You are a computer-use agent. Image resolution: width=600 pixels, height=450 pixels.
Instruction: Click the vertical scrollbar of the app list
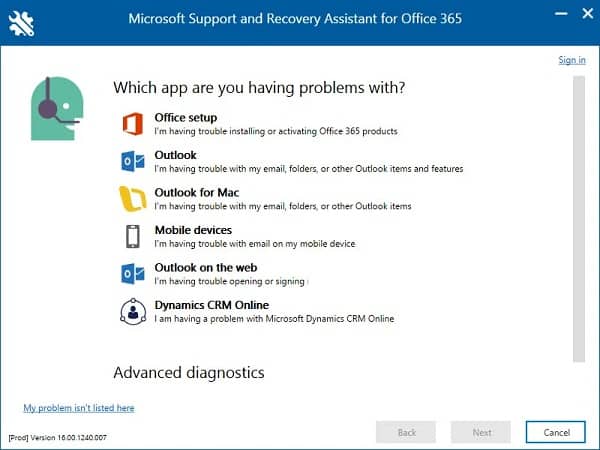(x=579, y=219)
